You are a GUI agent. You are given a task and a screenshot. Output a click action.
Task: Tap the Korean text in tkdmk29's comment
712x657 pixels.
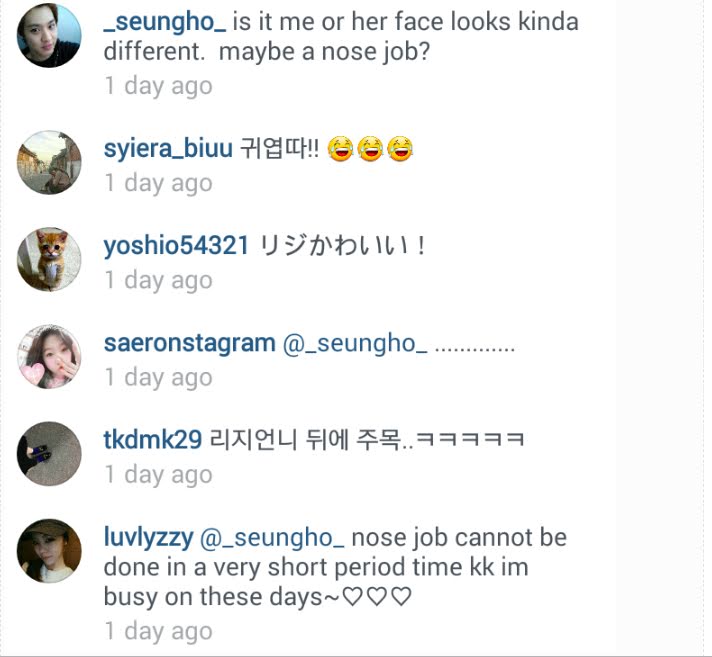point(367,440)
